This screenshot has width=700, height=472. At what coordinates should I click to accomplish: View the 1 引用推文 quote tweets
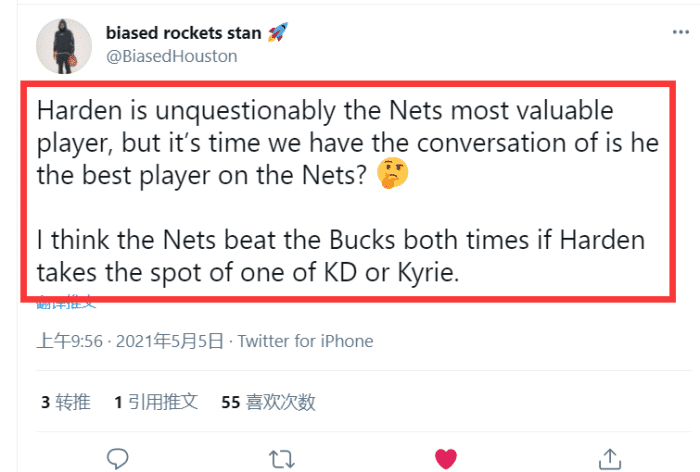[156, 402]
